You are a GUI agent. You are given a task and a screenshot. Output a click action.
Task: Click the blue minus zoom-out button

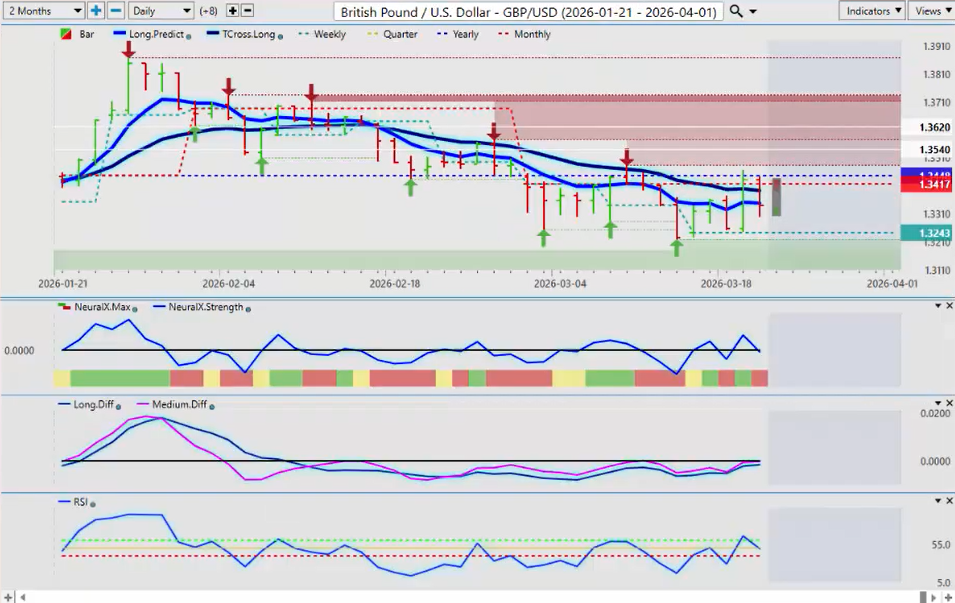click(115, 10)
